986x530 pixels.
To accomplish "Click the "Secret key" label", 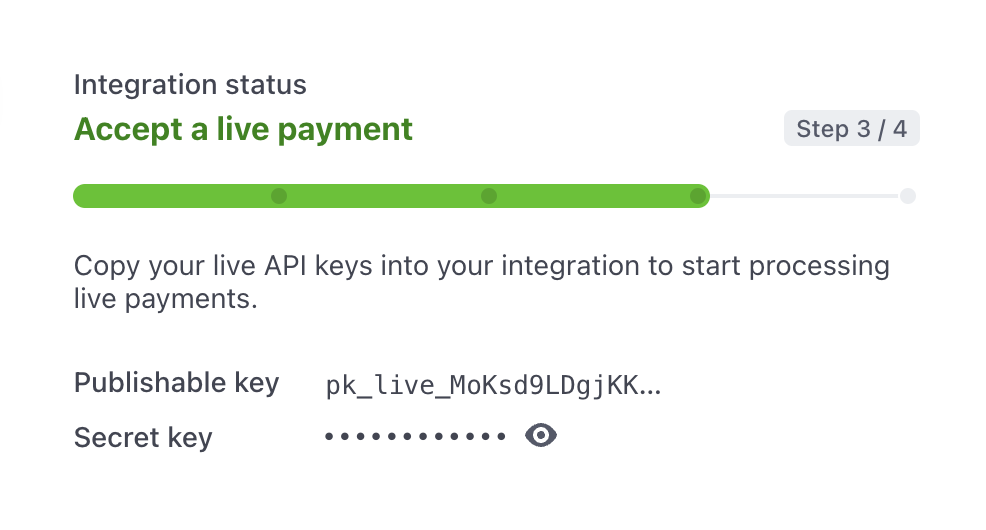I will [x=143, y=437].
